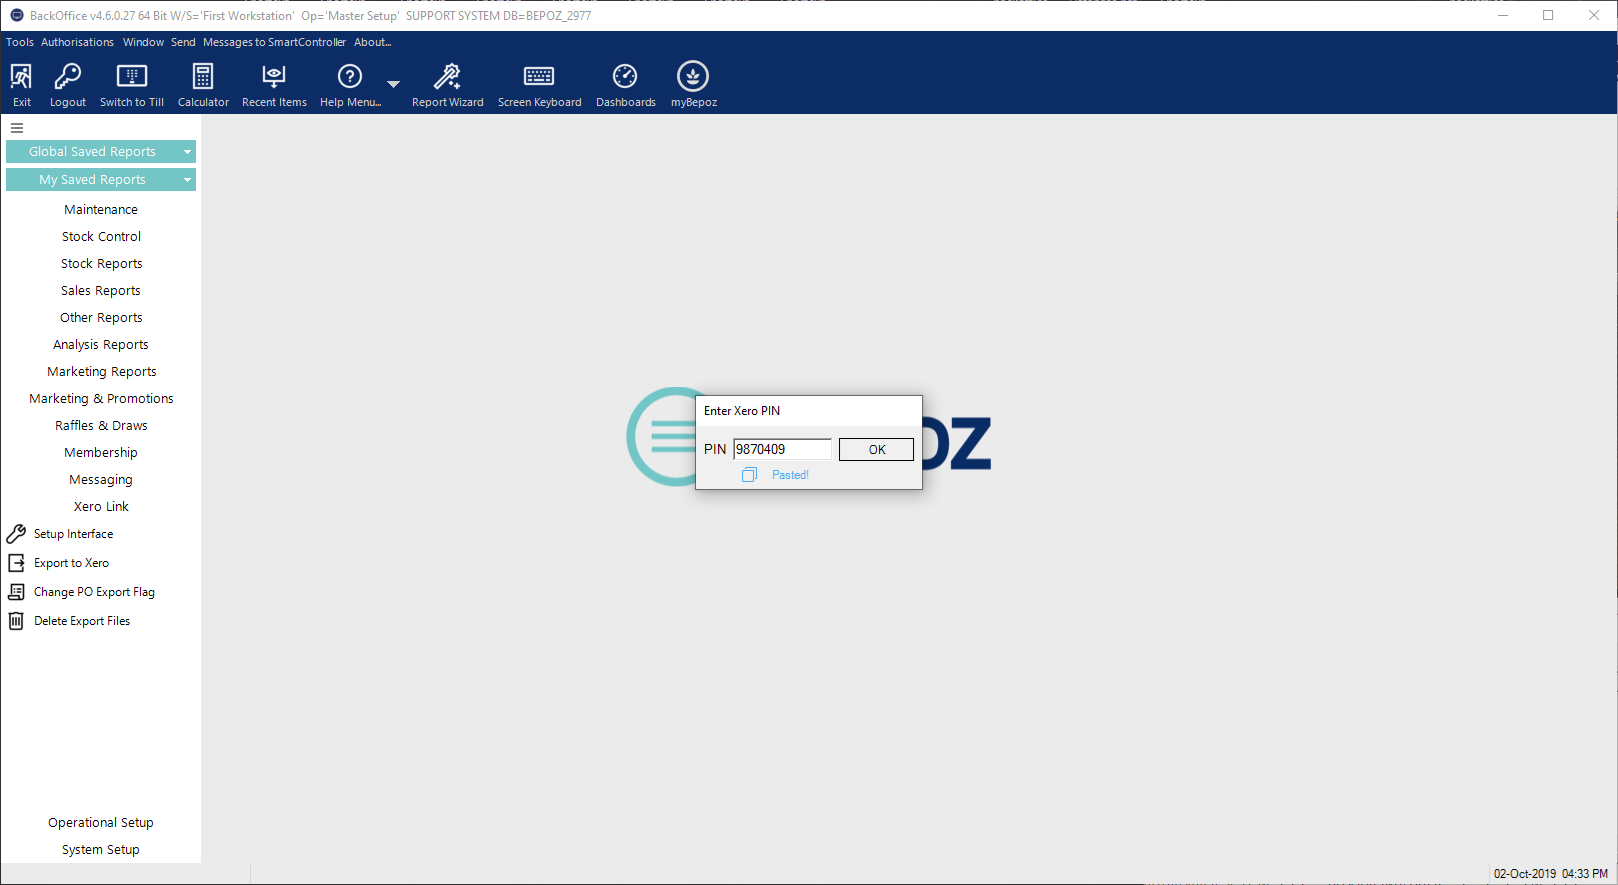
Task: Click the Setup Interface wrench icon
Action: (x=16, y=534)
